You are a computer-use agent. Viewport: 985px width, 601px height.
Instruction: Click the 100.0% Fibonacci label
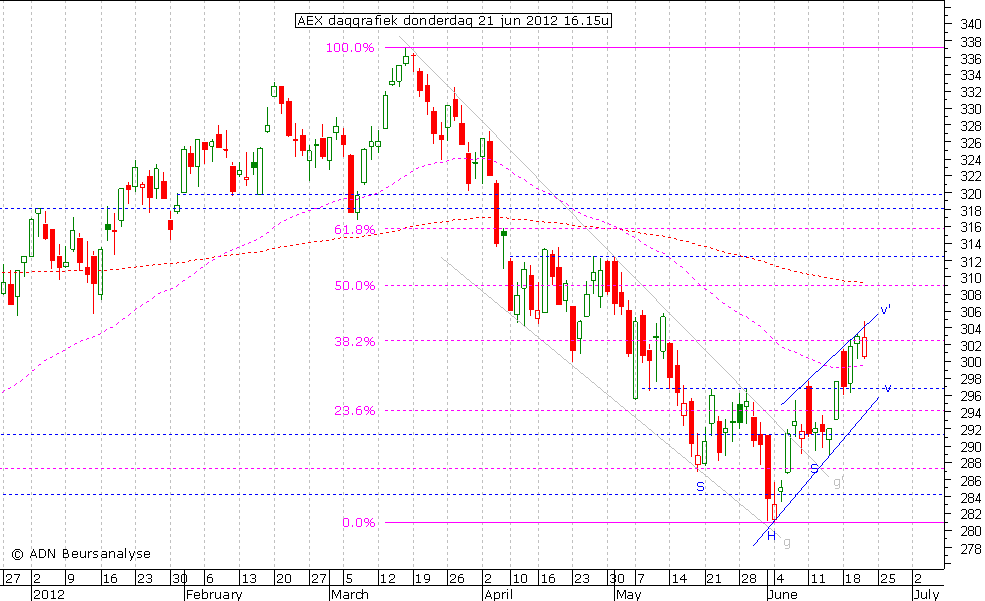(350, 48)
